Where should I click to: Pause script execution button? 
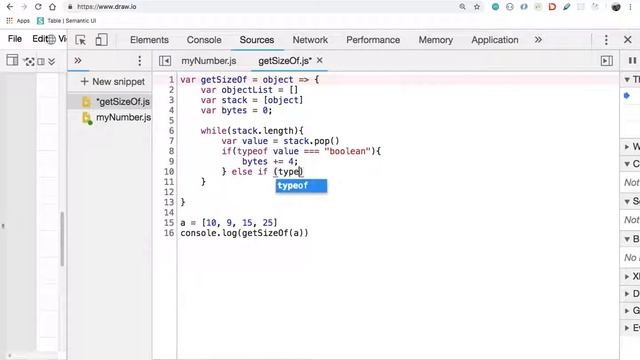(x=632, y=61)
